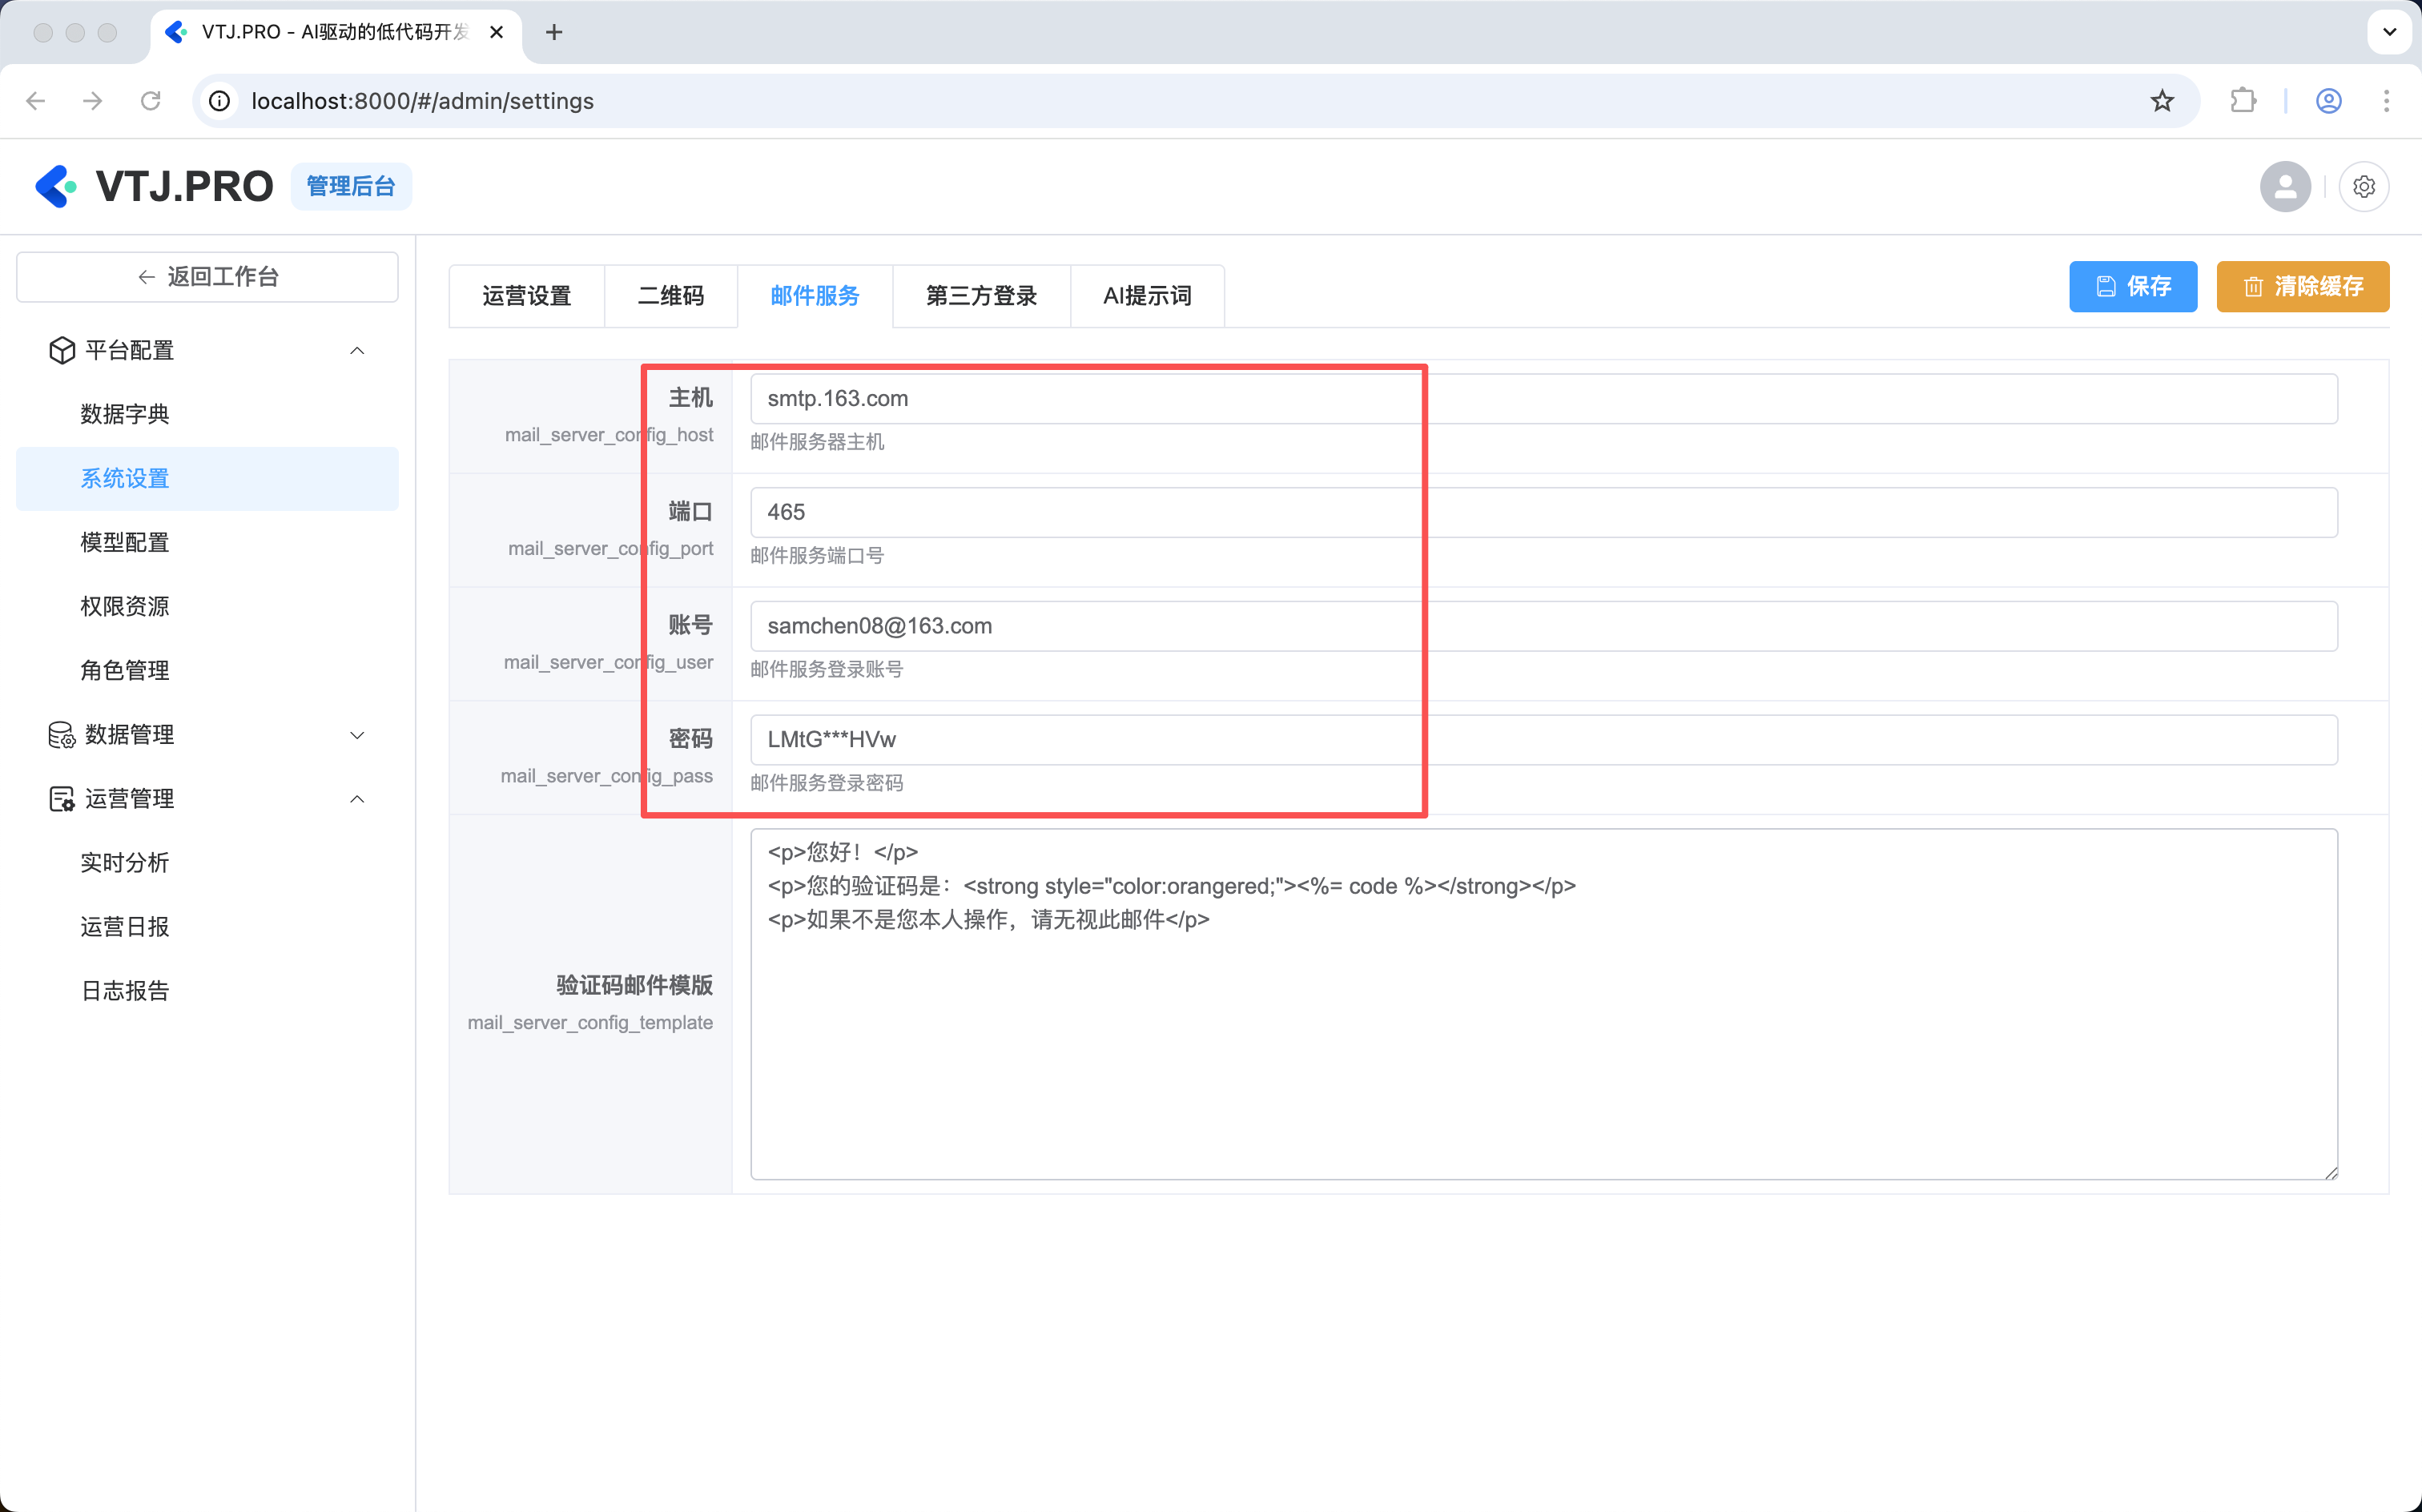Click the 保存 button

point(2132,287)
